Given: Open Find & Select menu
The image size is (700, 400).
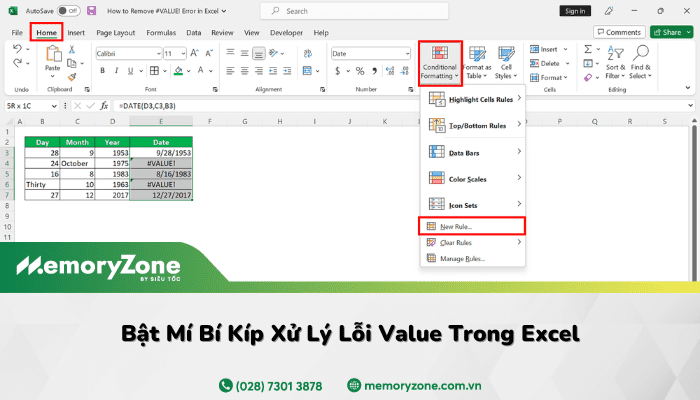Looking at the screenshot, I should 641,62.
